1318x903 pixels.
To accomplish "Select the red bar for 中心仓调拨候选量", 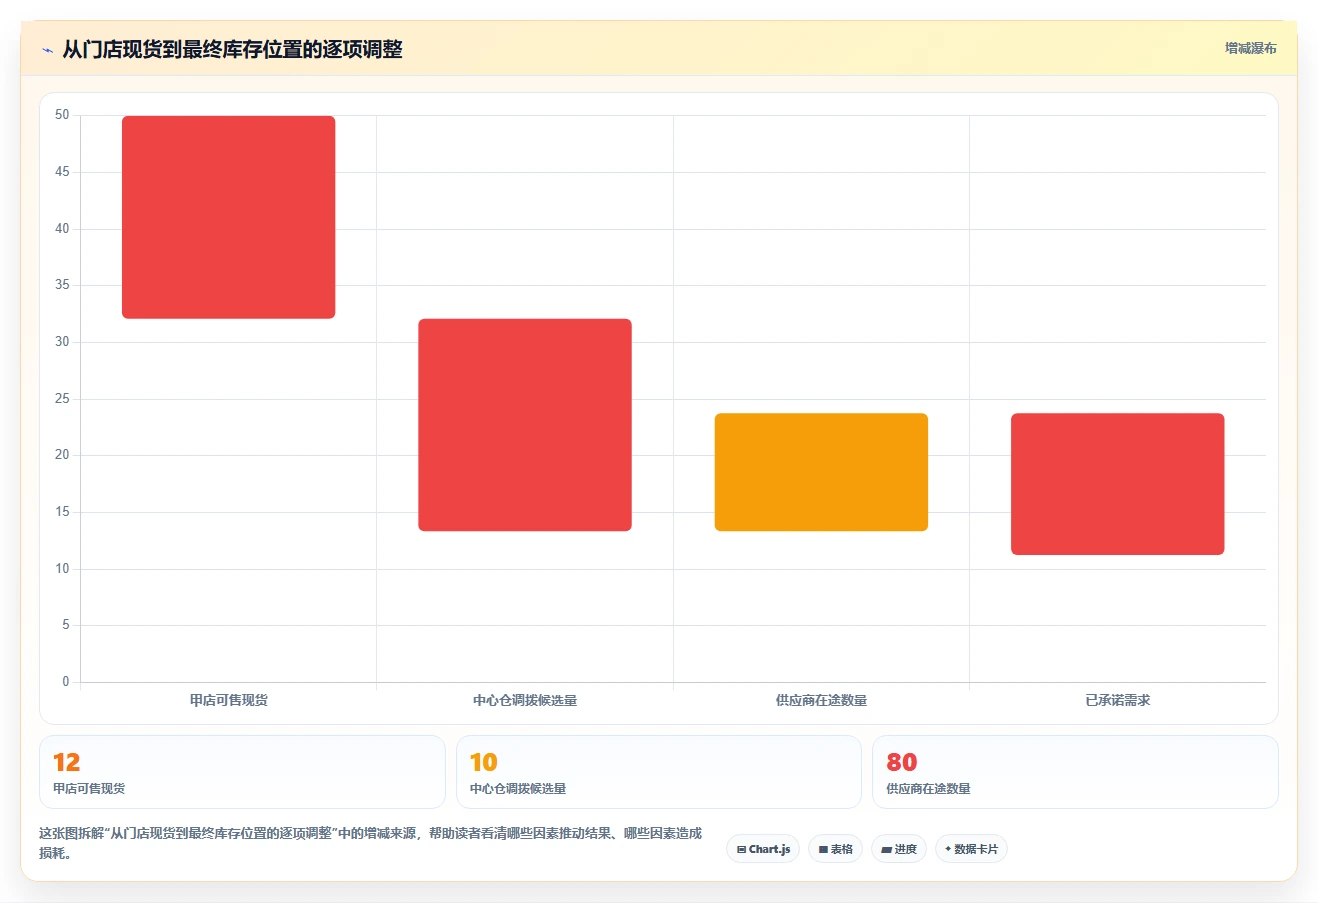I will tap(525, 425).
